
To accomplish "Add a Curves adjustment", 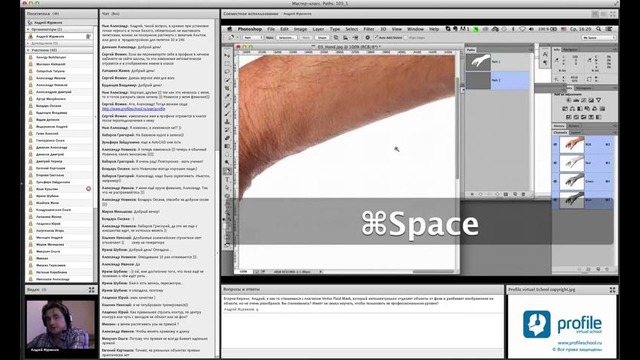I will (584, 100).
